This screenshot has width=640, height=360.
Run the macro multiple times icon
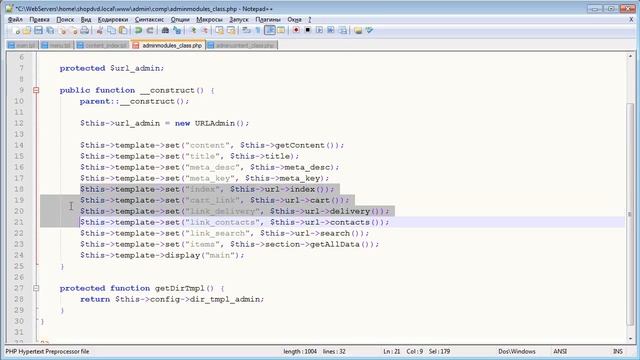[331, 31]
